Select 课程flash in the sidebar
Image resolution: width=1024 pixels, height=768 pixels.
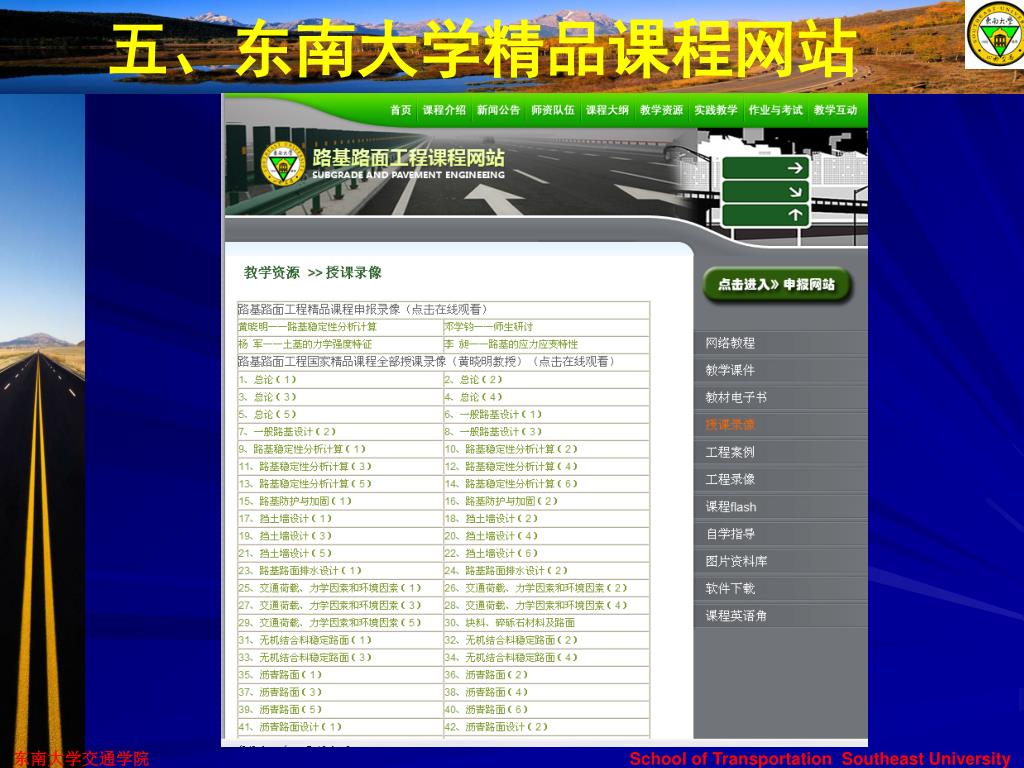coord(731,507)
